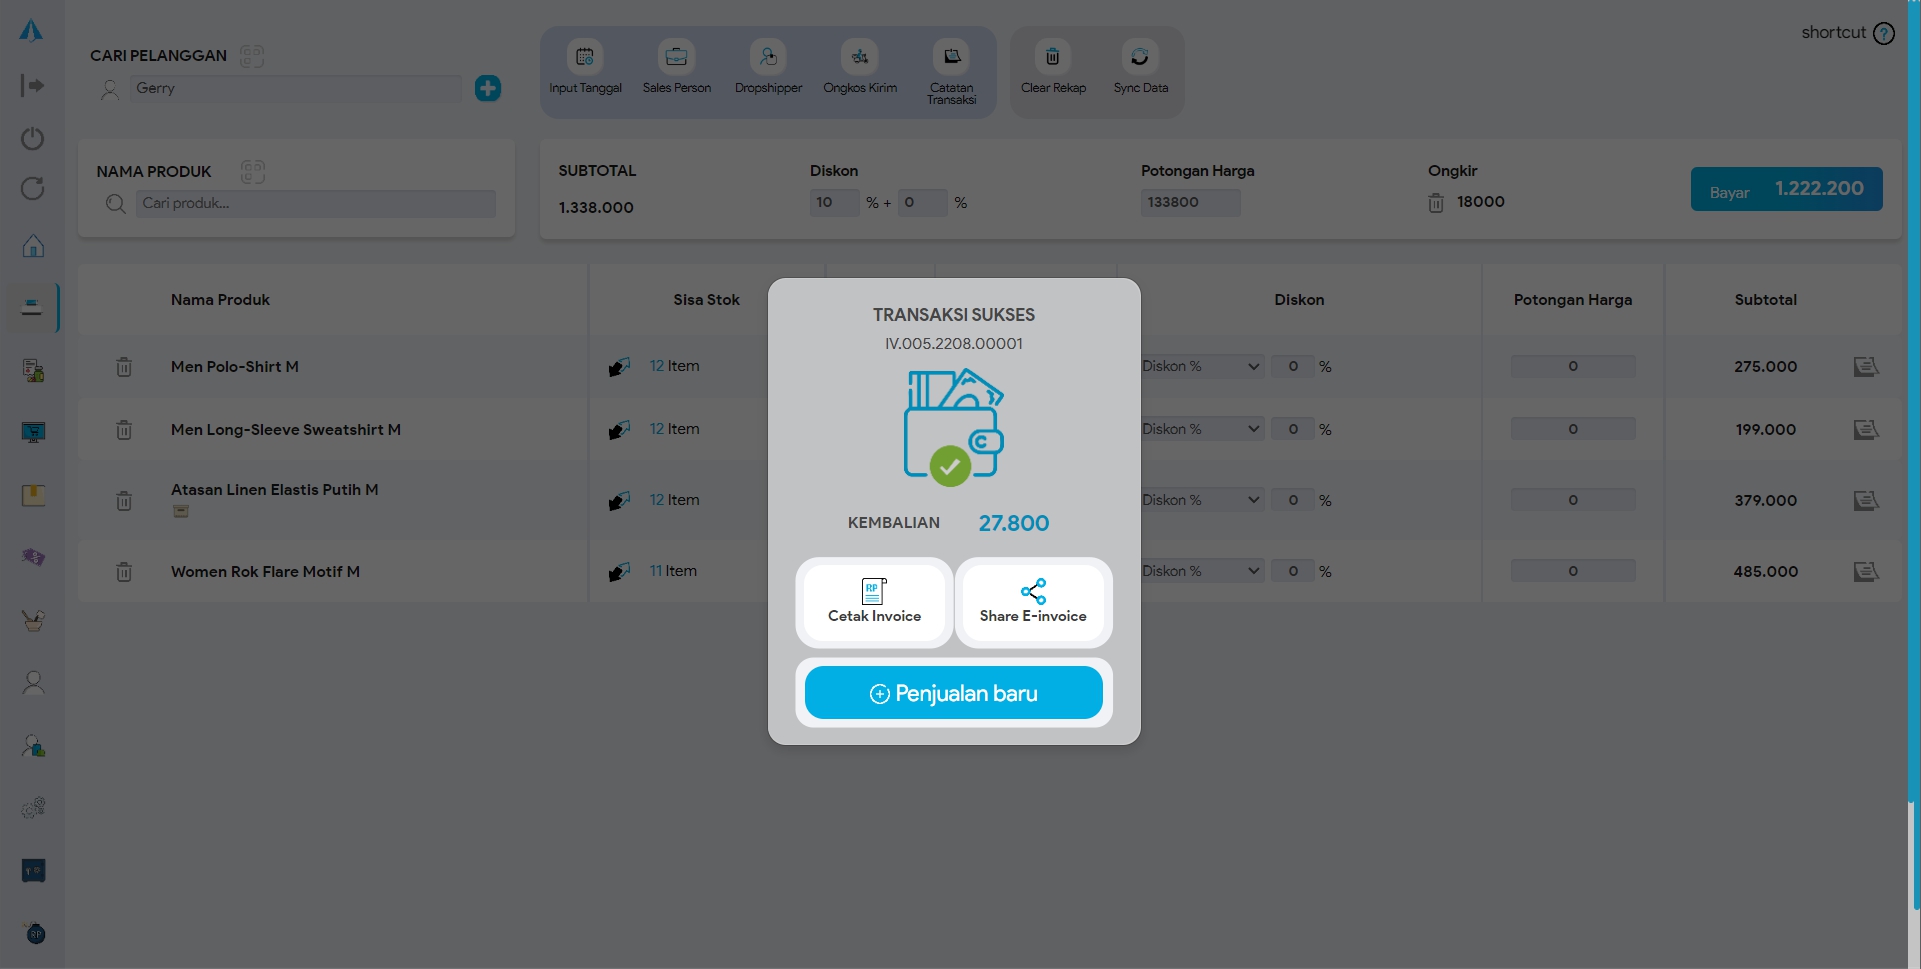Open the user profile sidebar item

click(33, 683)
